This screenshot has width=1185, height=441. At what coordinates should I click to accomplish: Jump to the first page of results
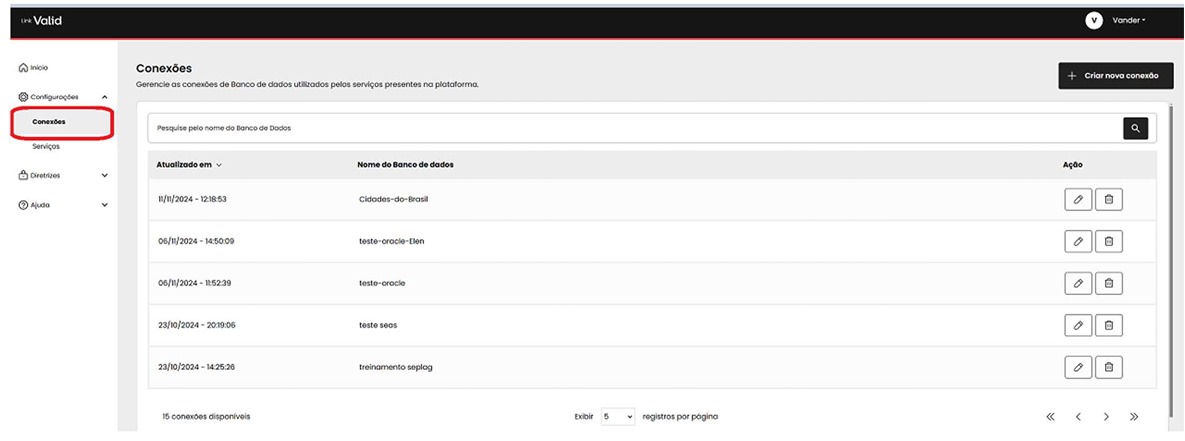pyautogui.click(x=1050, y=416)
